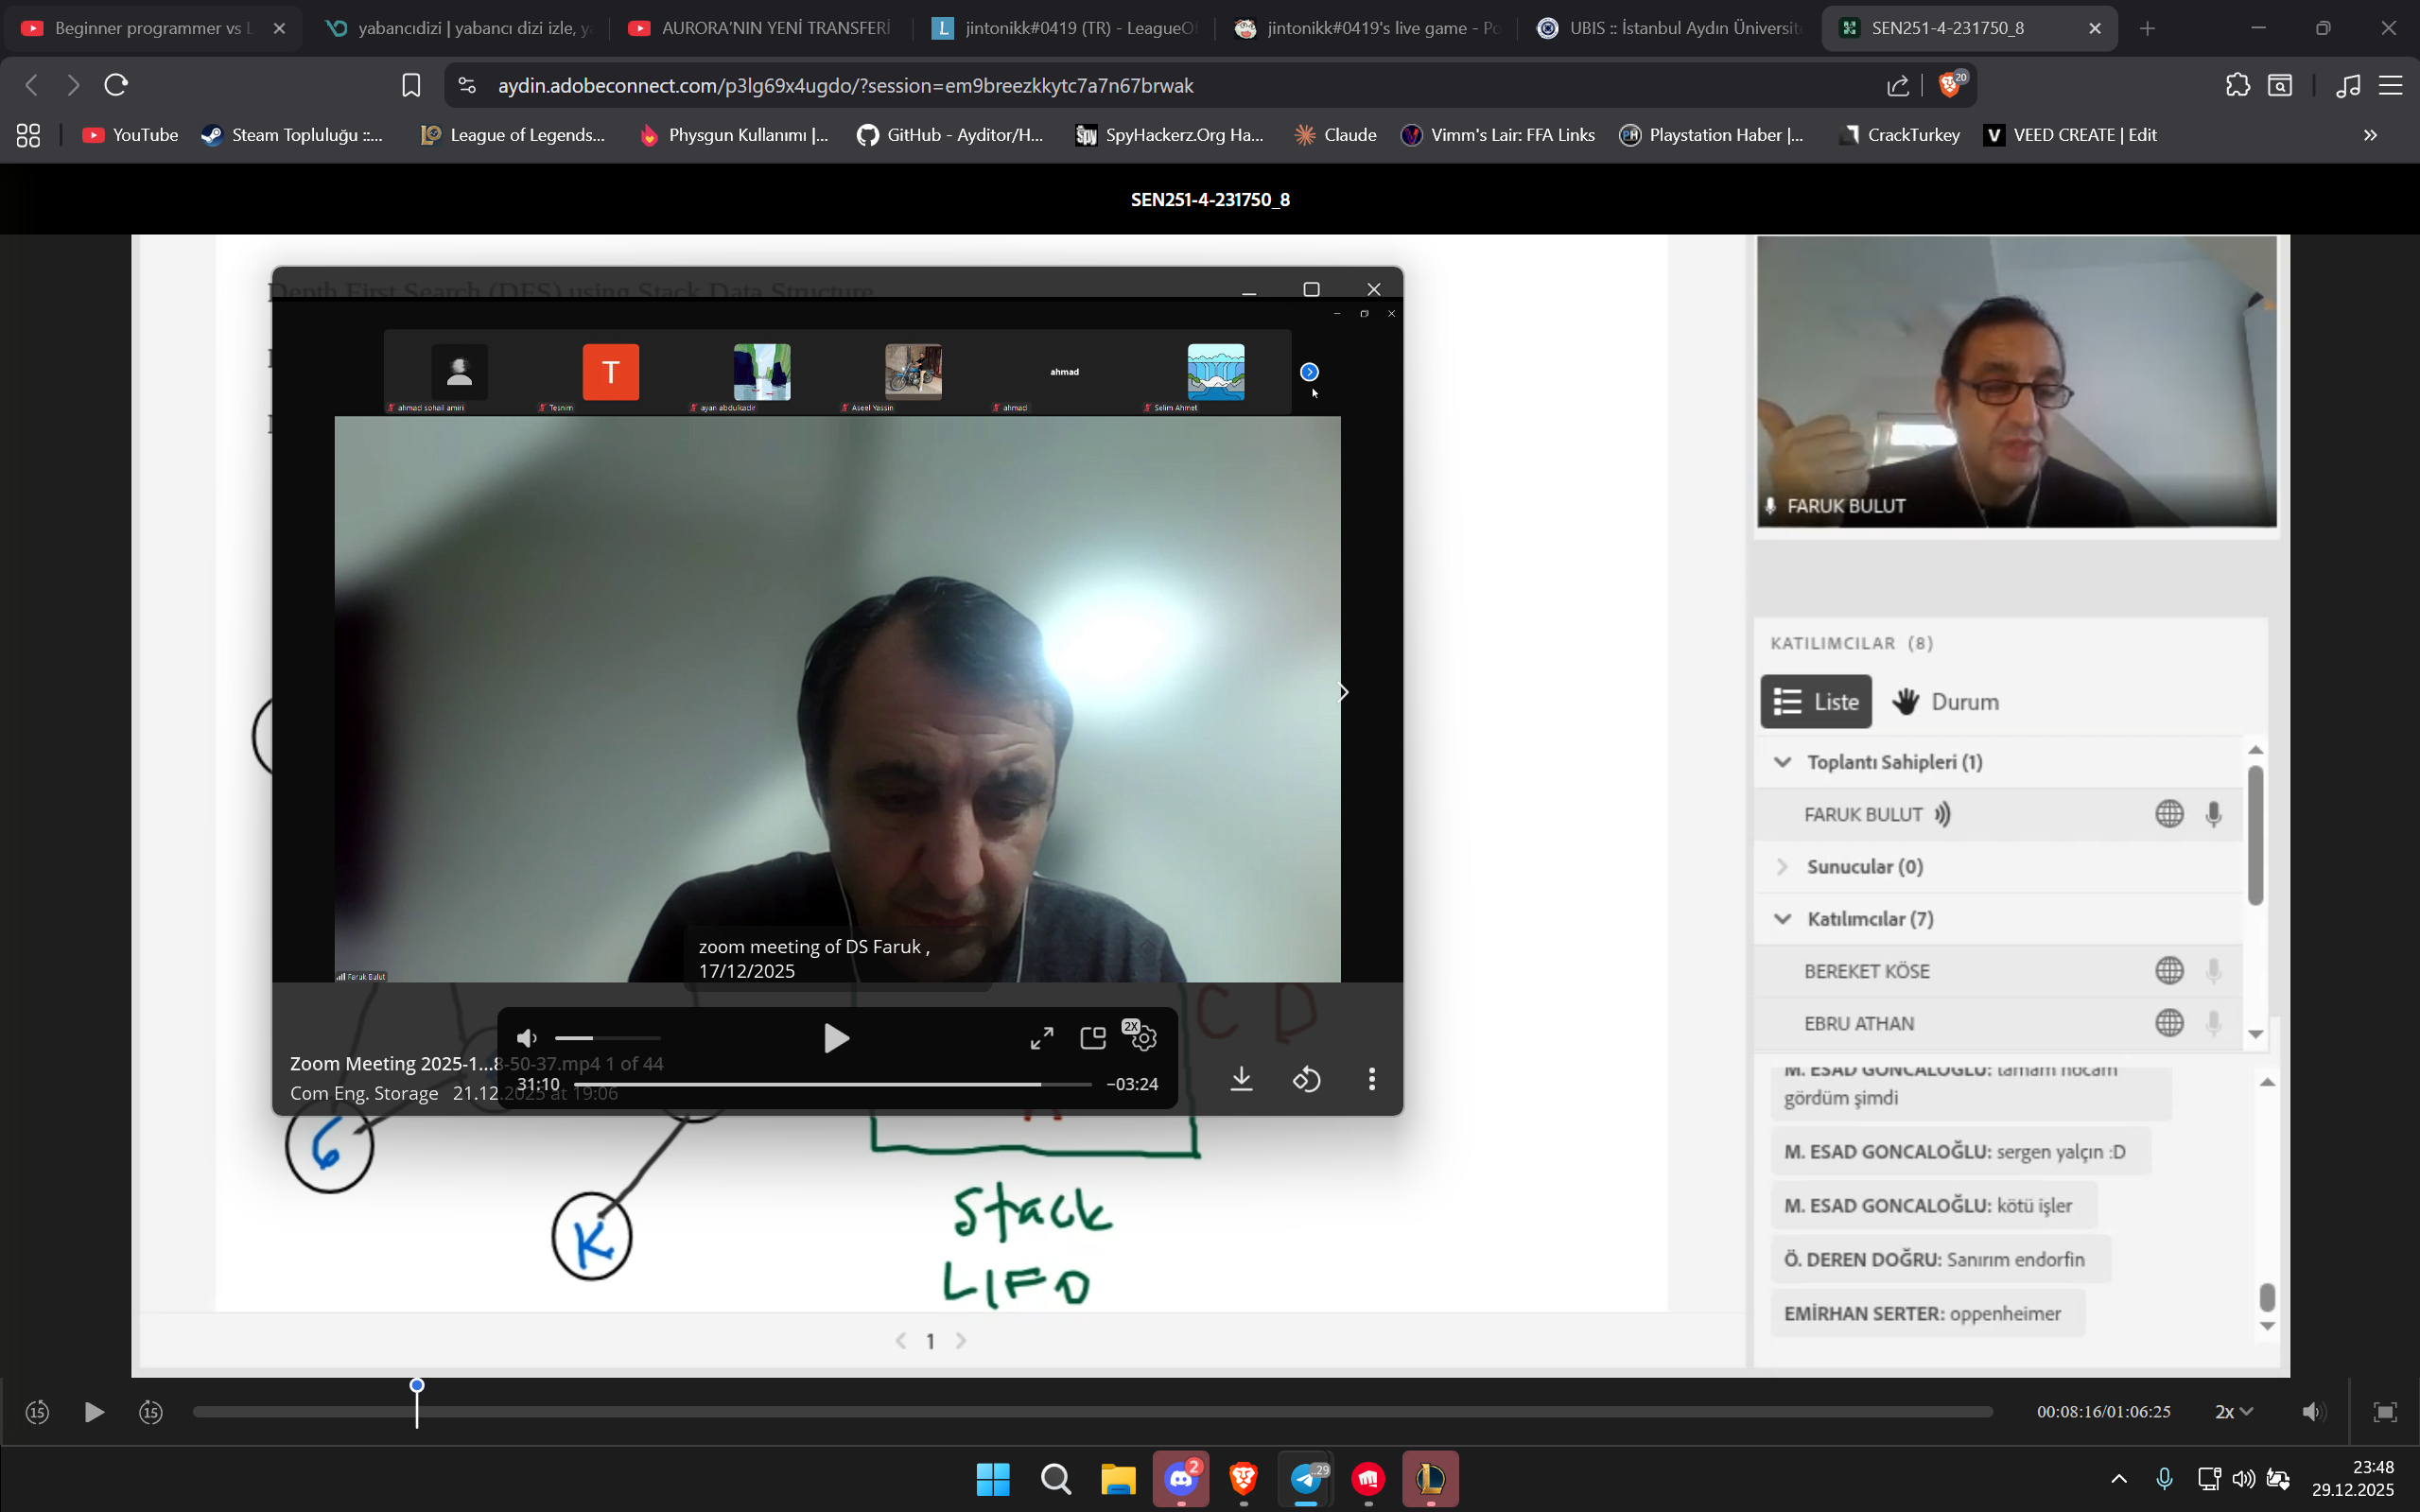Select EBRU ATHAN in the participant list
2420x1512 pixels.
pos(1999,1023)
